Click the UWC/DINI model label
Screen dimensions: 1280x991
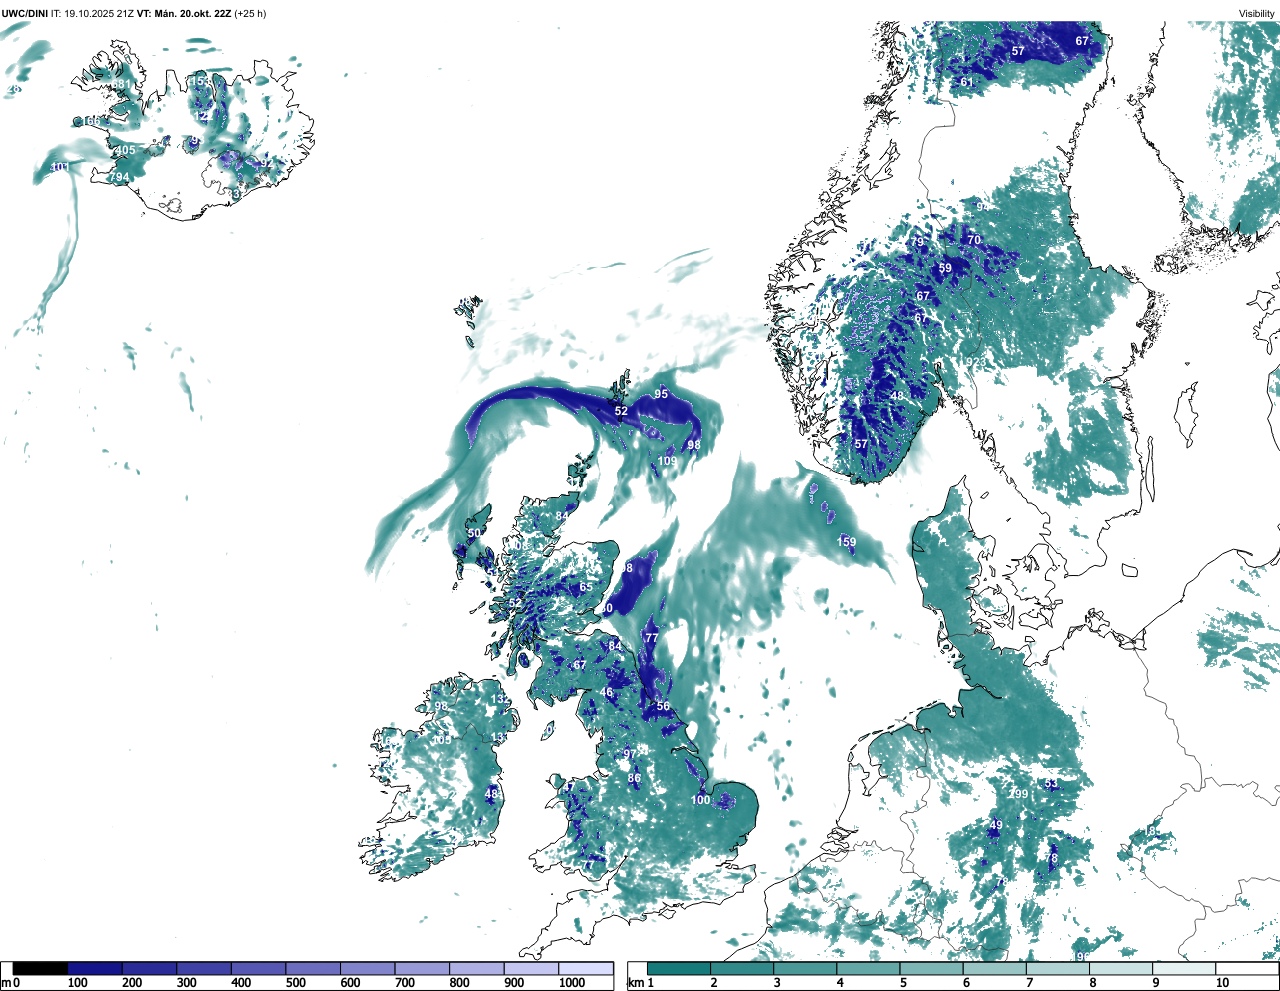25,14
